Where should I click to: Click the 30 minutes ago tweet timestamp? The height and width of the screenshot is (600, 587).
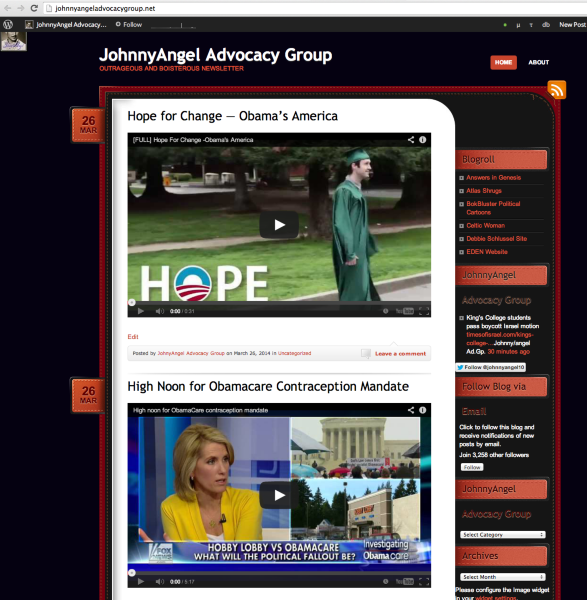[x=509, y=352]
